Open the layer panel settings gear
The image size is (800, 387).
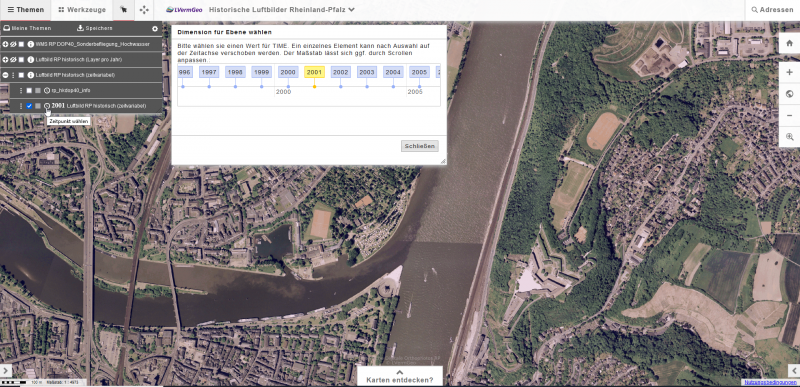pyautogui.click(x=155, y=29)
